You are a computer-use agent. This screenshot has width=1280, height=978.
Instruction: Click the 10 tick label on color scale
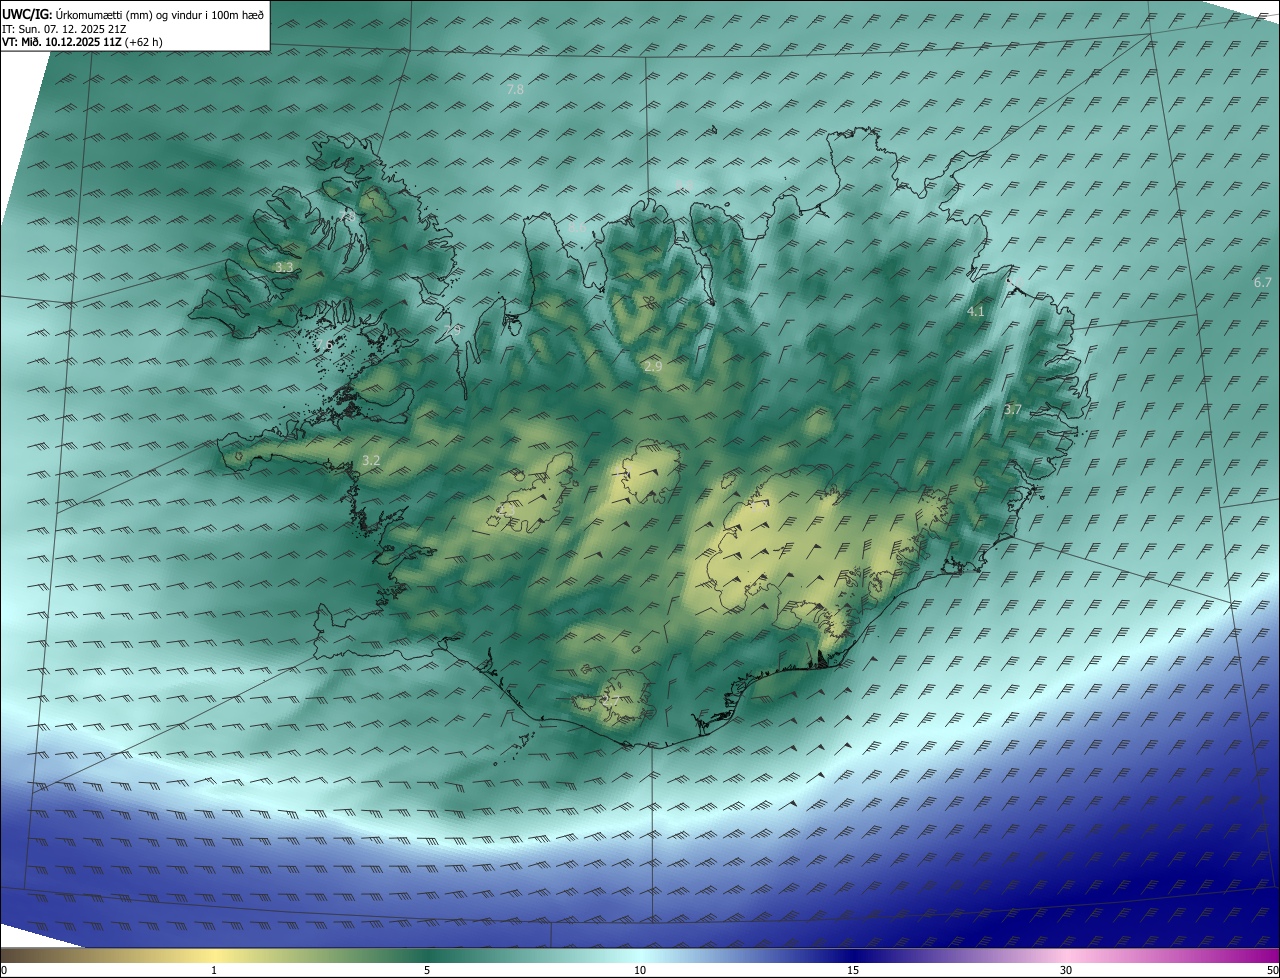click(640, 970)
